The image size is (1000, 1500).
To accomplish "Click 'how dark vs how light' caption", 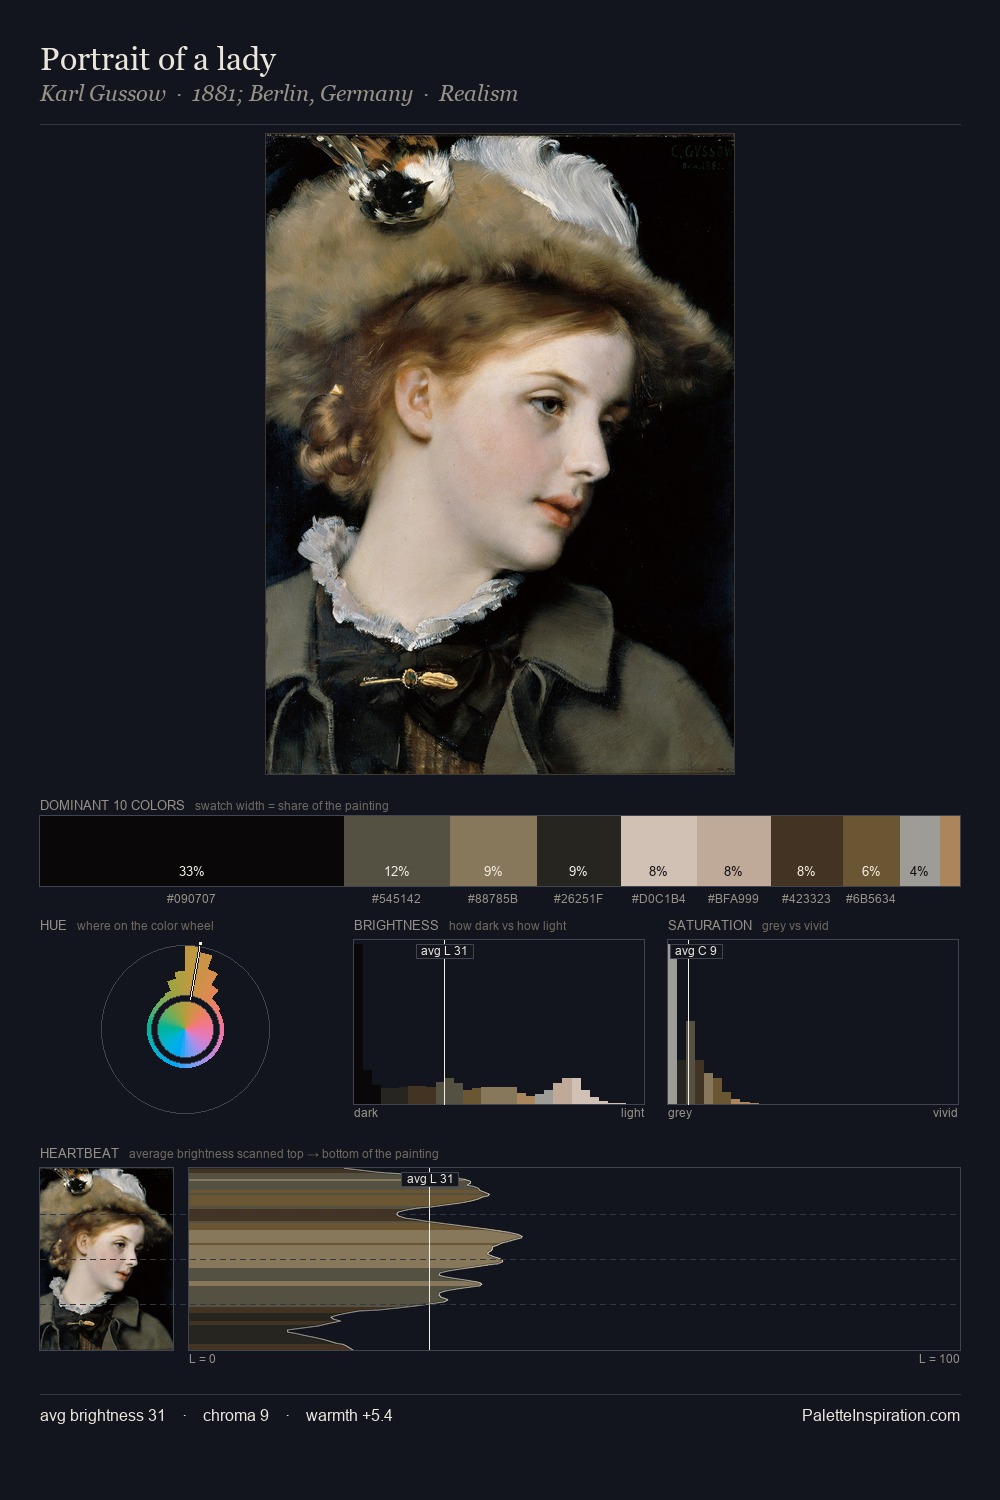I will 508,926.
